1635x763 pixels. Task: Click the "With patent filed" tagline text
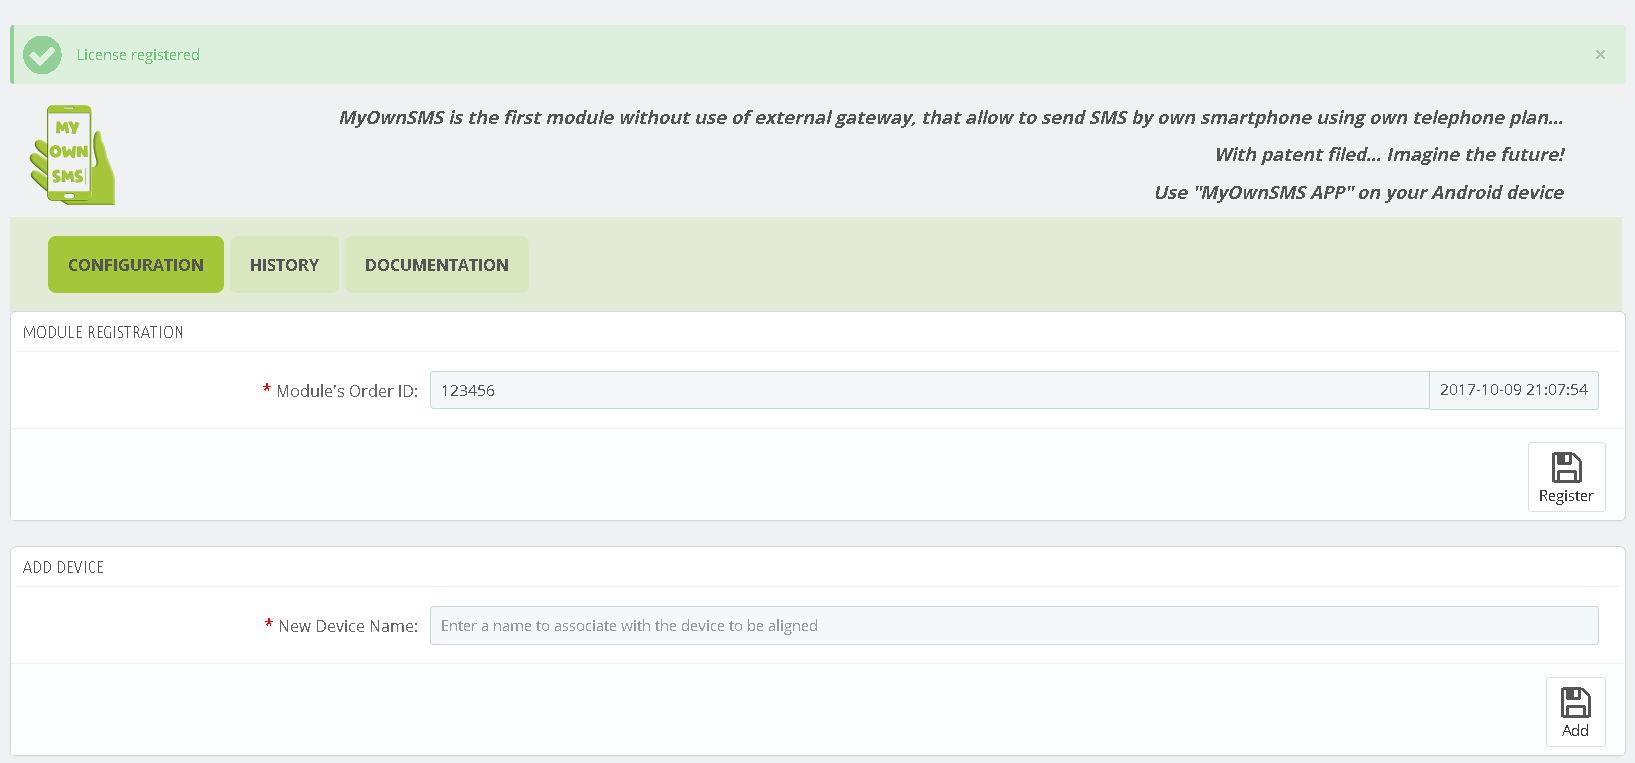1389,154
